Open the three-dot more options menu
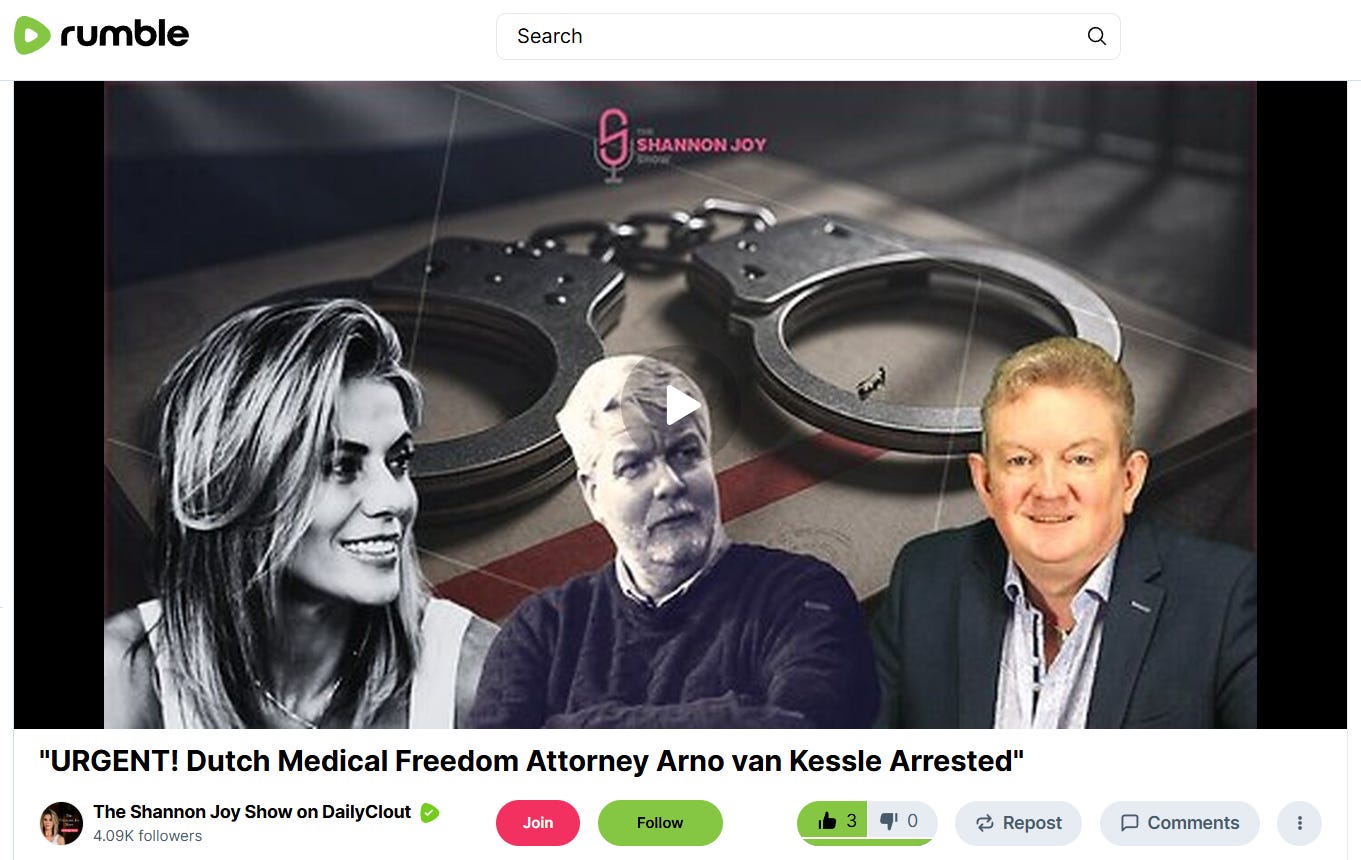The width and height of the screenshot is (1361, 860). [x=1300, y=823]
